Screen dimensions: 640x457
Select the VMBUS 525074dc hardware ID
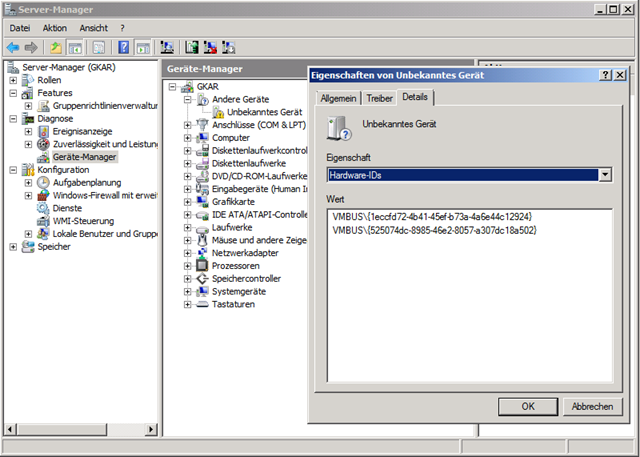click(x=434, y=230)
